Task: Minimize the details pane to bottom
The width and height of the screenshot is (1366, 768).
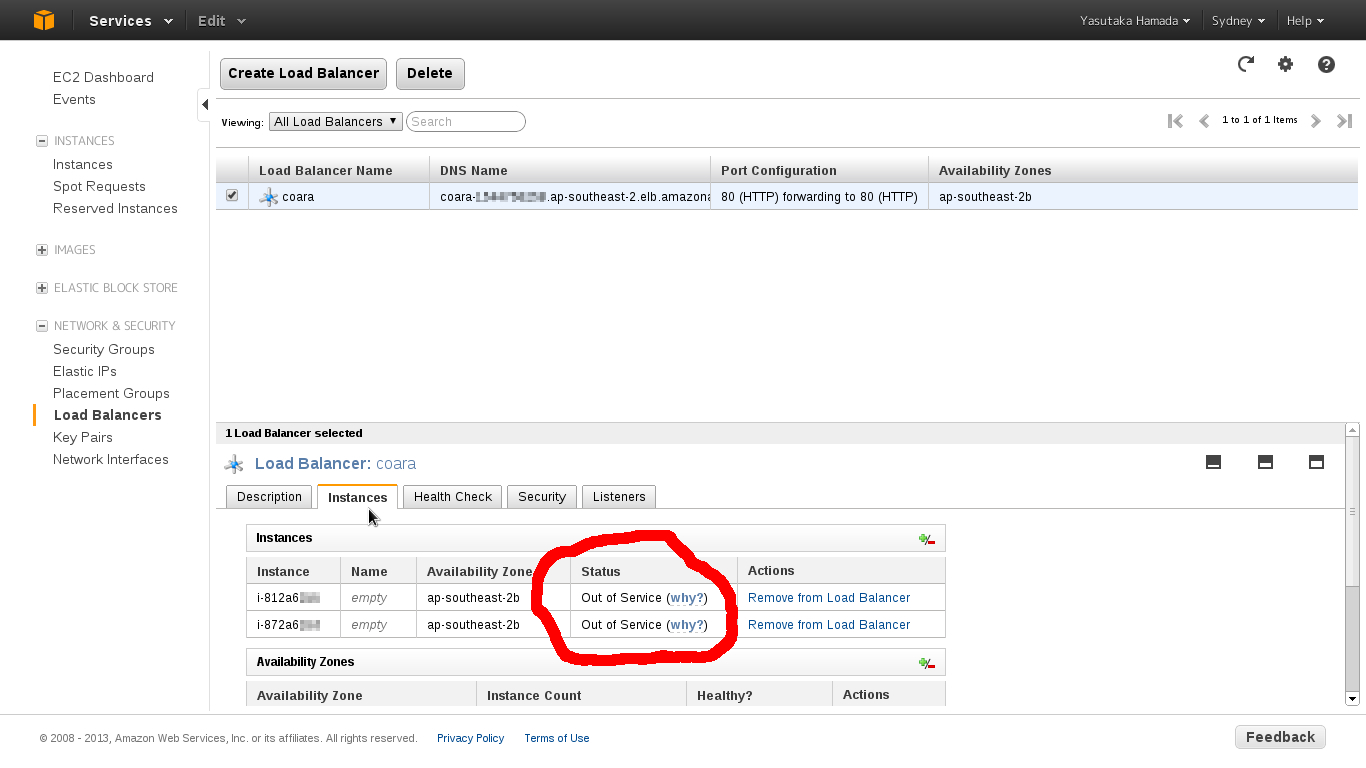Action: 1213,462
